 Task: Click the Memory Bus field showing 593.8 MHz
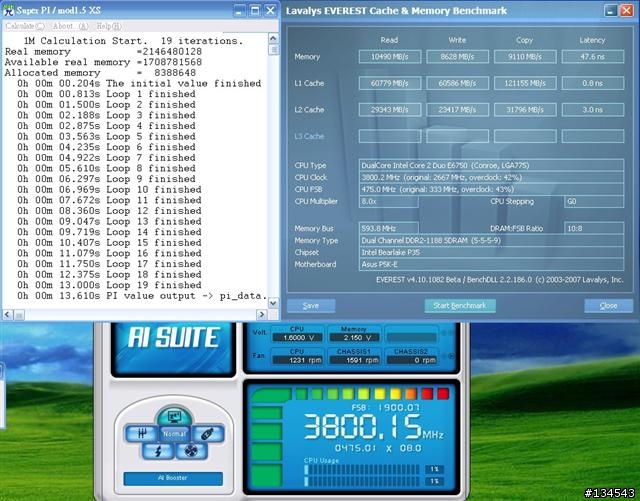389,228
